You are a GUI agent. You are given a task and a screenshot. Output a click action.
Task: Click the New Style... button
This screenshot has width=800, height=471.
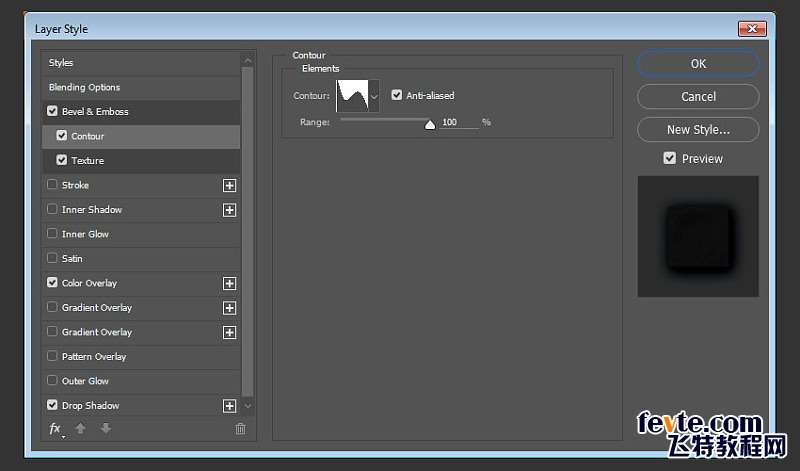tap(698, 130)
